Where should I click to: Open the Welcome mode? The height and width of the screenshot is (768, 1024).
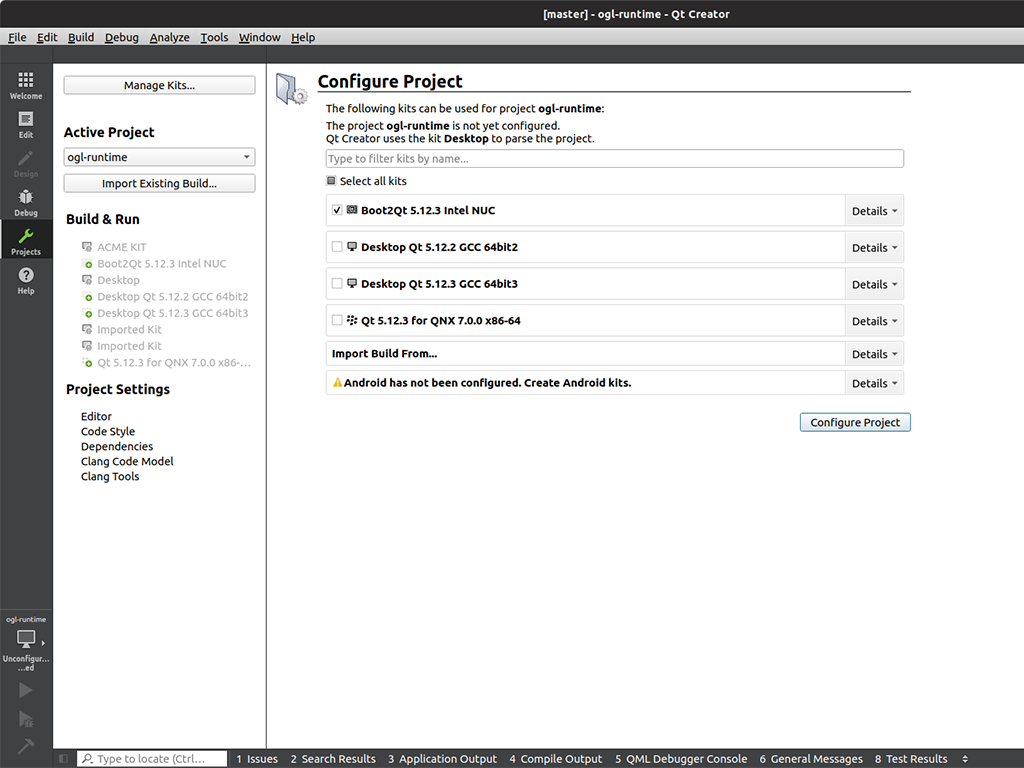(x=26, y=85)
